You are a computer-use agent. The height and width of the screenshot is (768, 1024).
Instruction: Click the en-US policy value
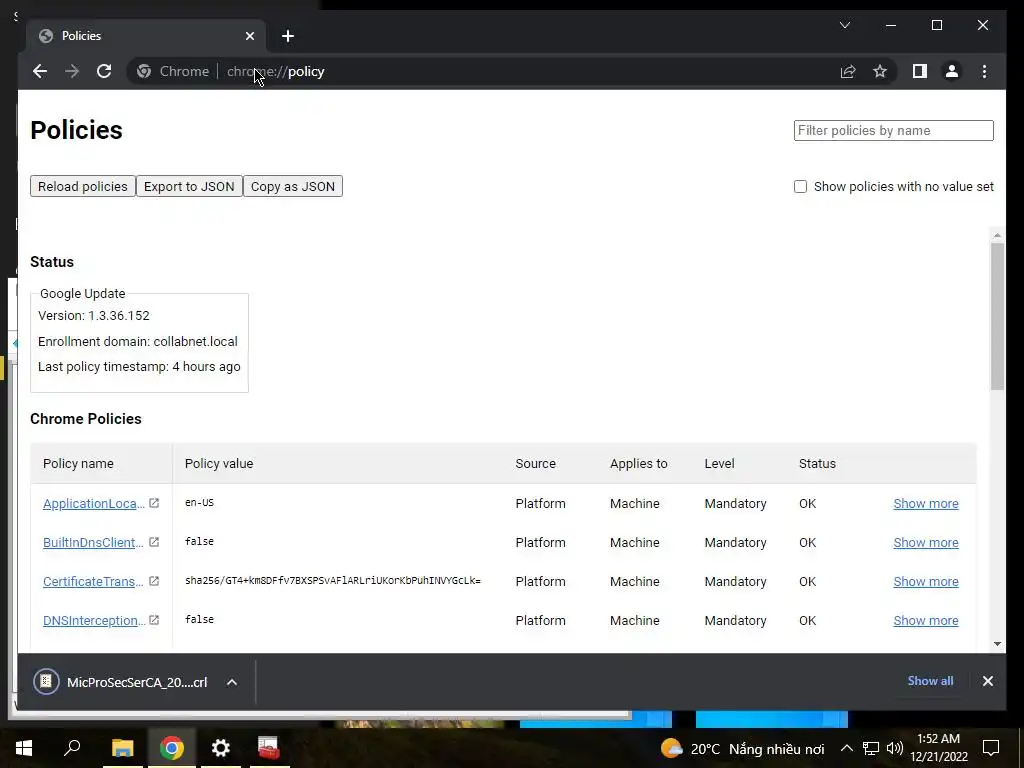click(x=199, y=502)
